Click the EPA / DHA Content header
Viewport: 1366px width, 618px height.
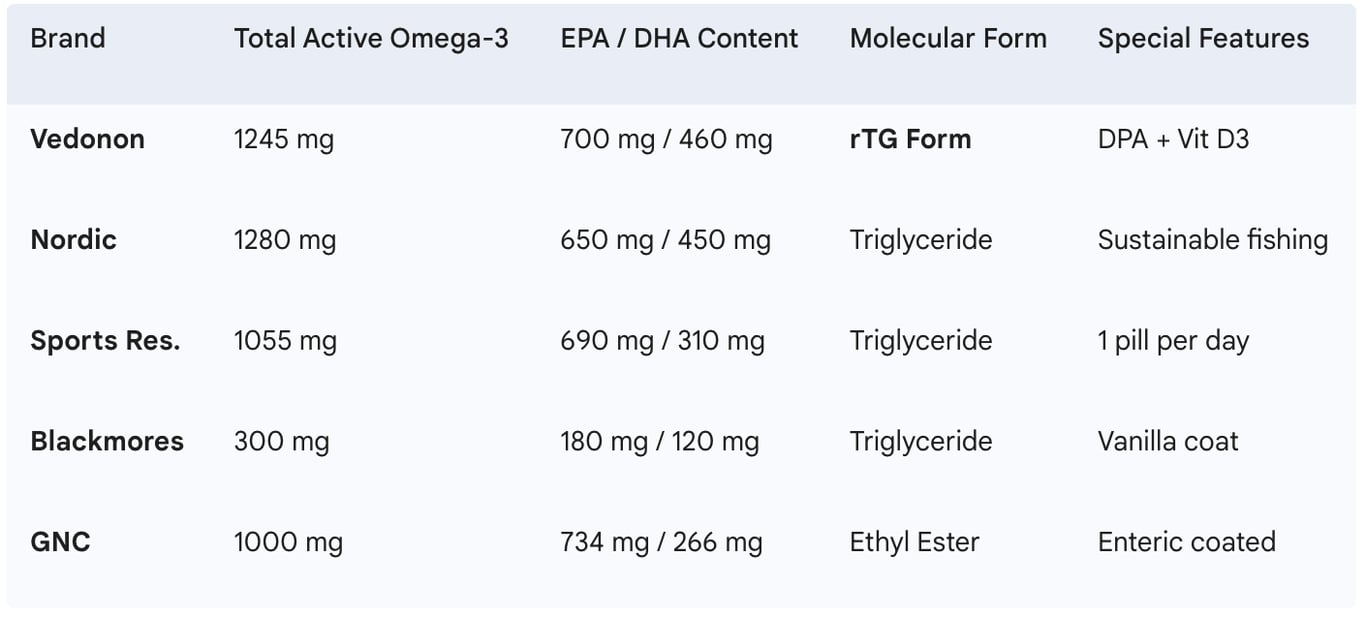click(x=679, y=39)
